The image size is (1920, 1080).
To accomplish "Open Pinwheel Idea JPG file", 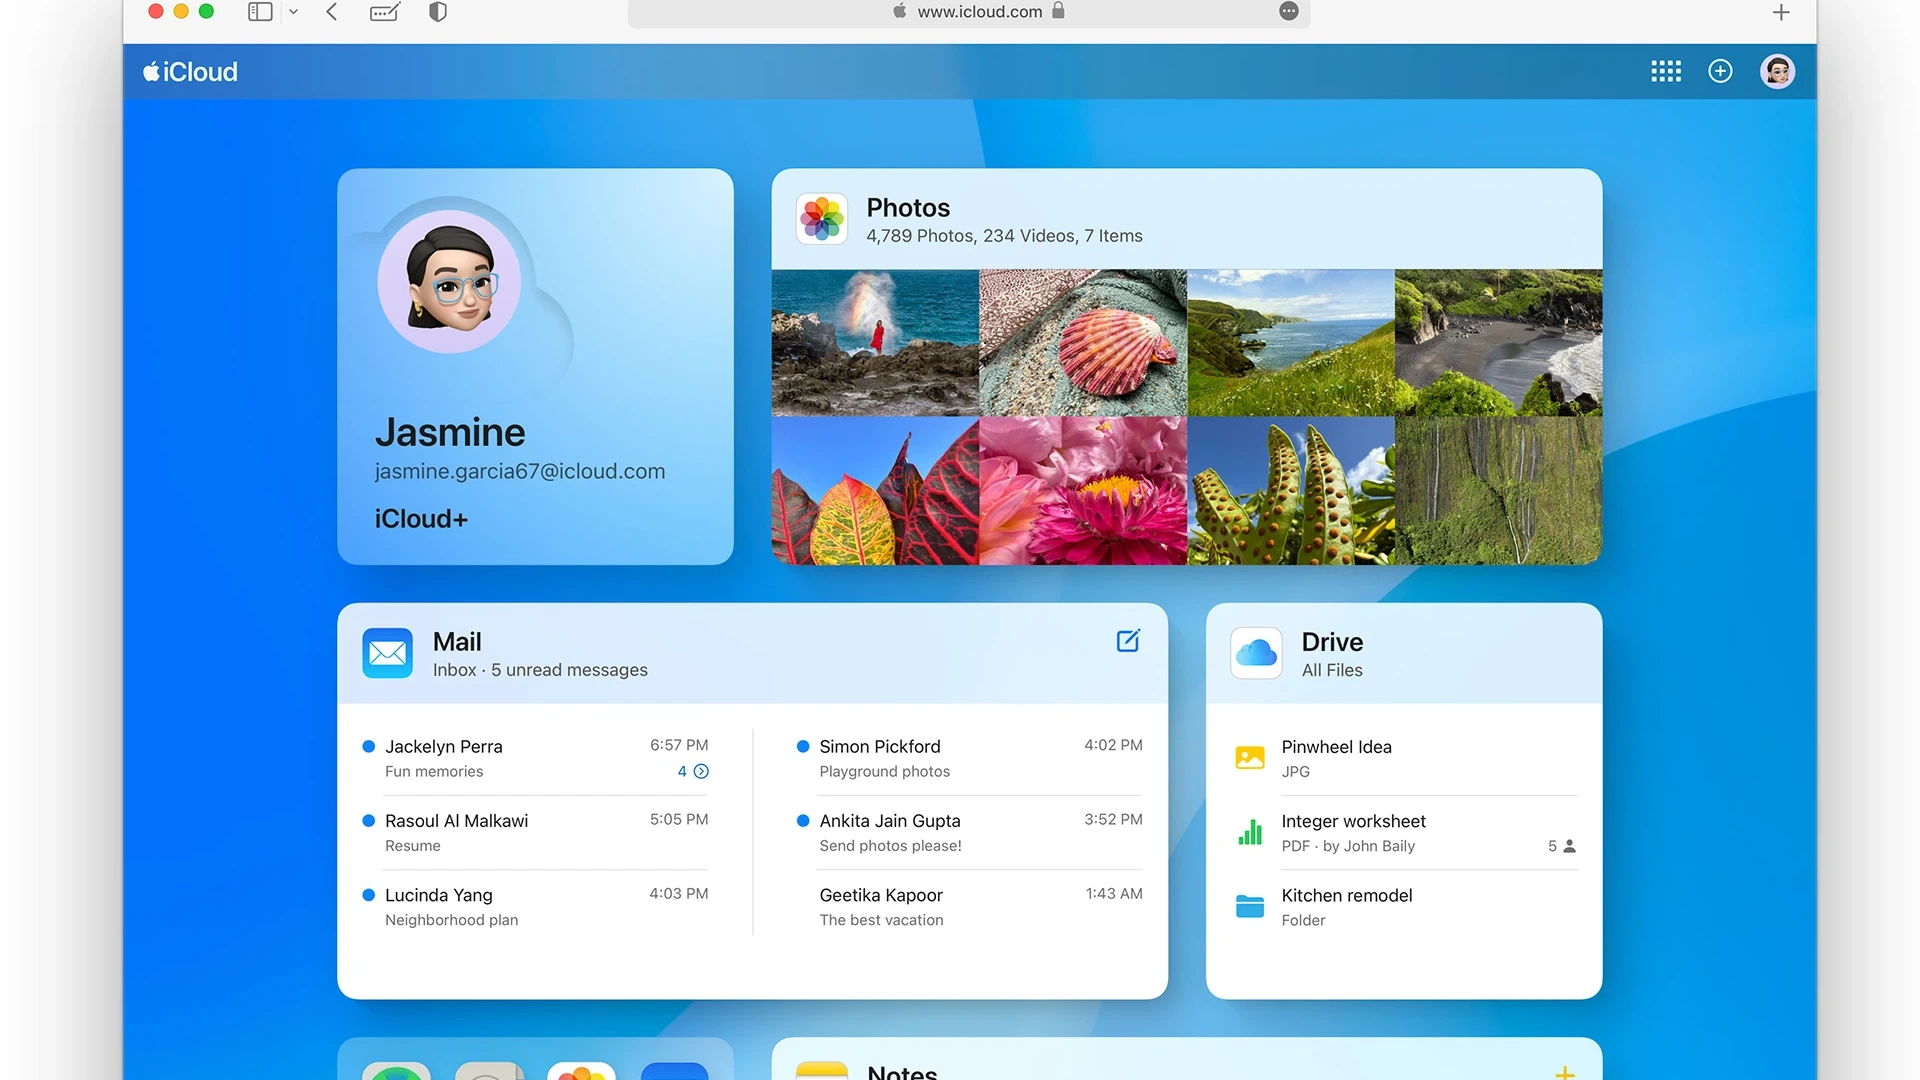I will pyautogui.click(x=1405, y=758).
